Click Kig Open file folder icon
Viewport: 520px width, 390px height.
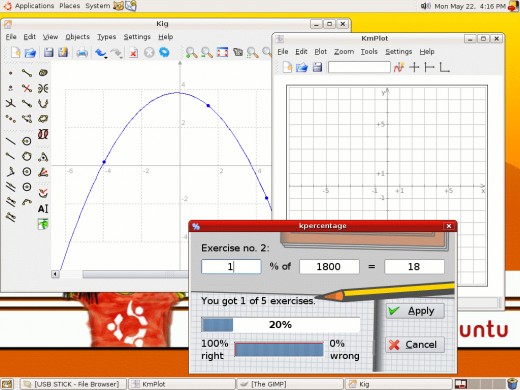pos(30,52)
